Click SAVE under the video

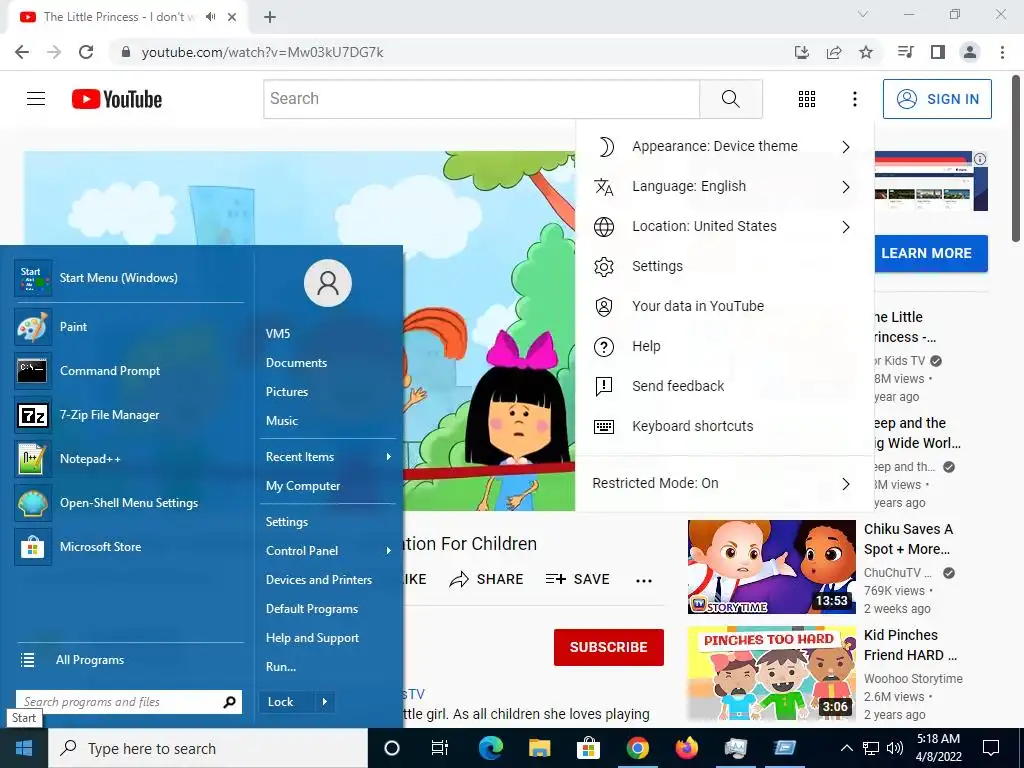click(x=577, y=579)
